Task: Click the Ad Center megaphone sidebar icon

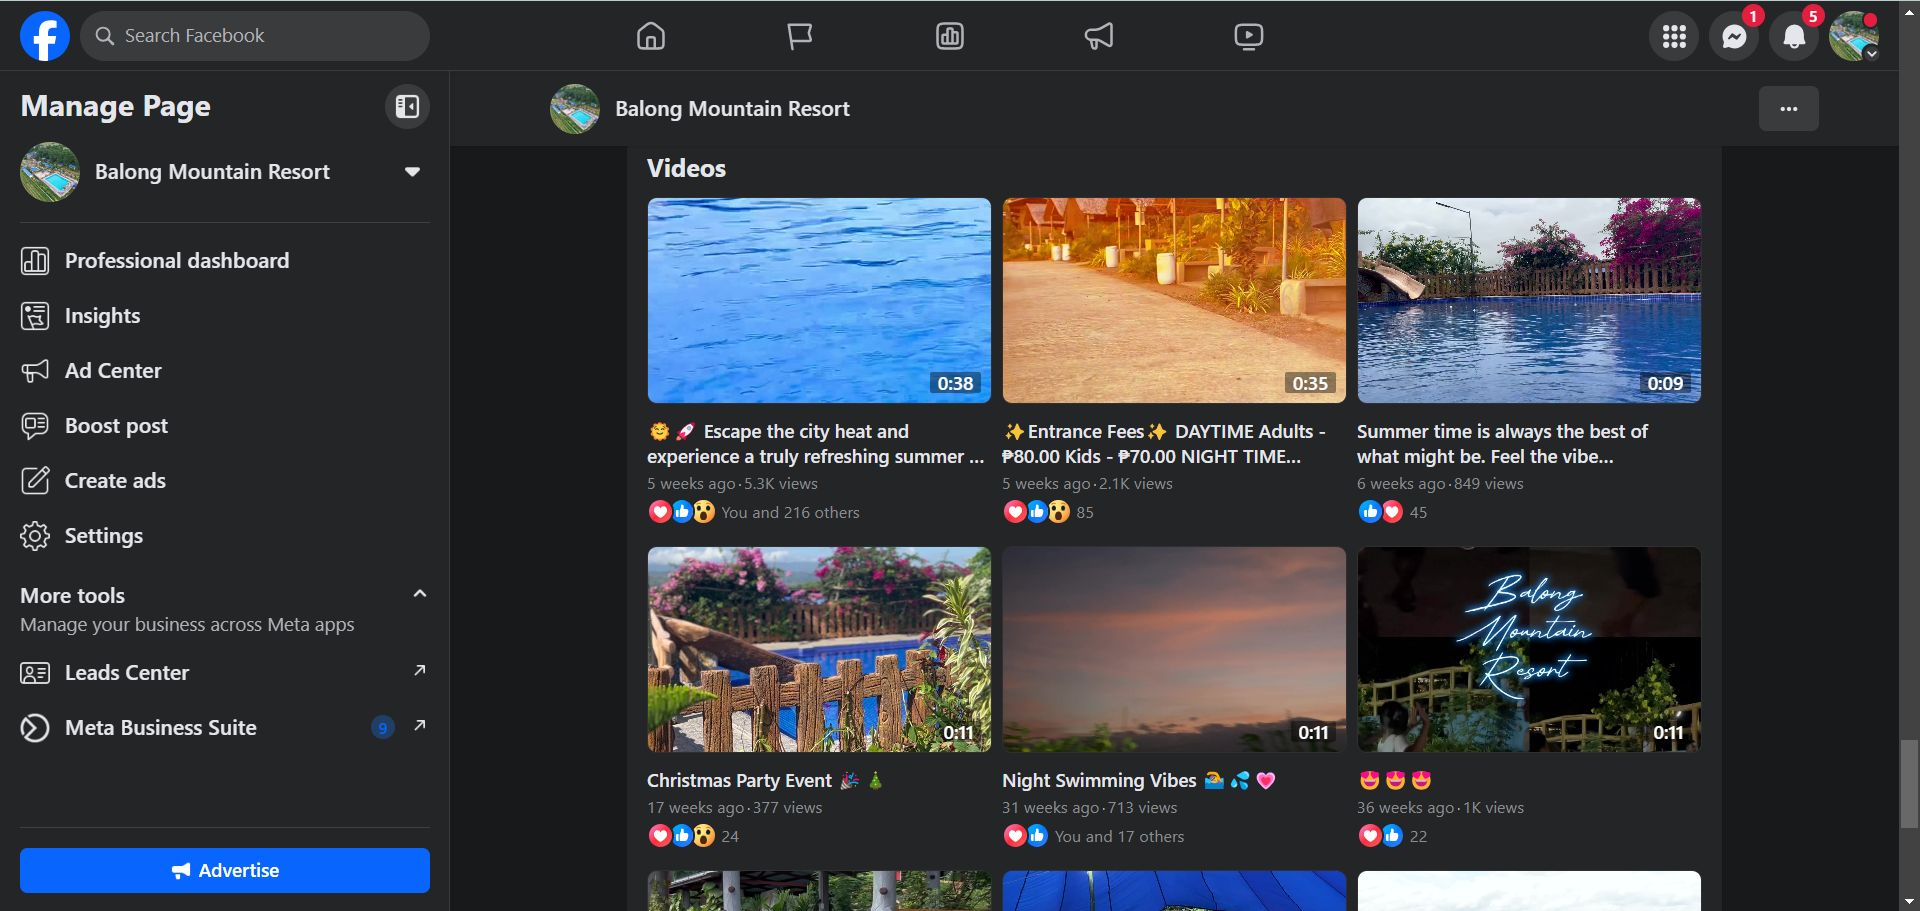Action: tap(35, 371)
